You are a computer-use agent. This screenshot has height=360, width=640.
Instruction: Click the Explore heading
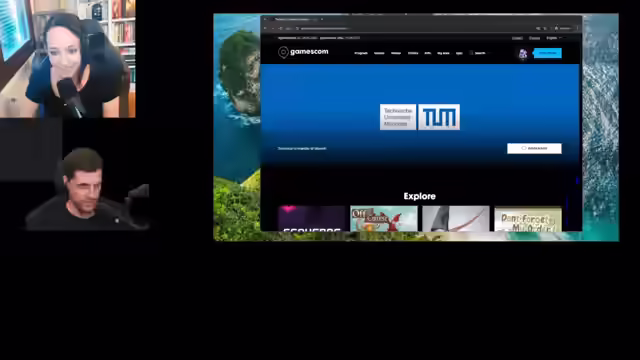click(x=420, y=196)
